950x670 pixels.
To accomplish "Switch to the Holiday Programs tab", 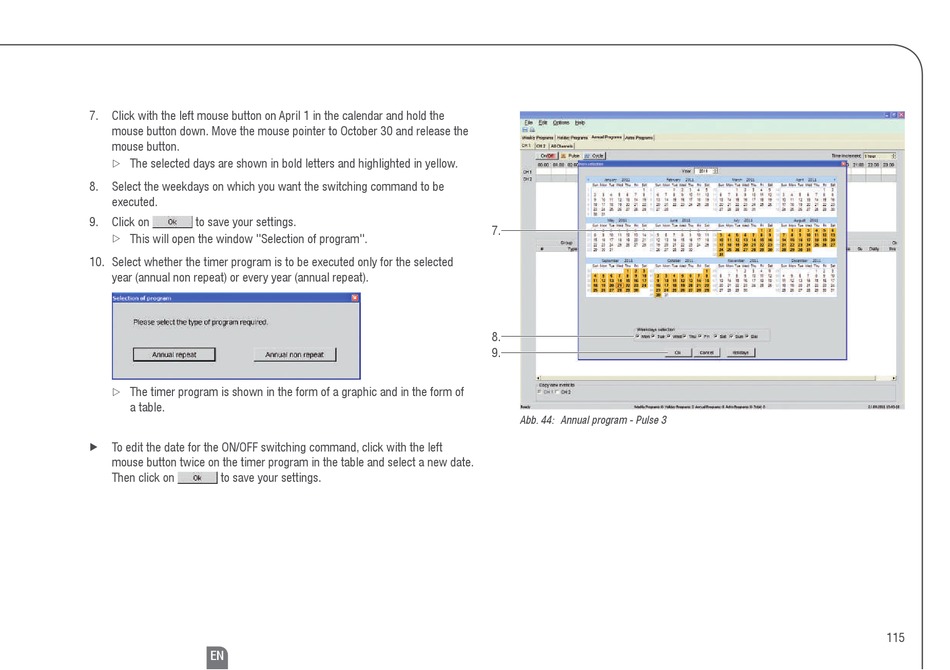I will click(x=573, y=138).
